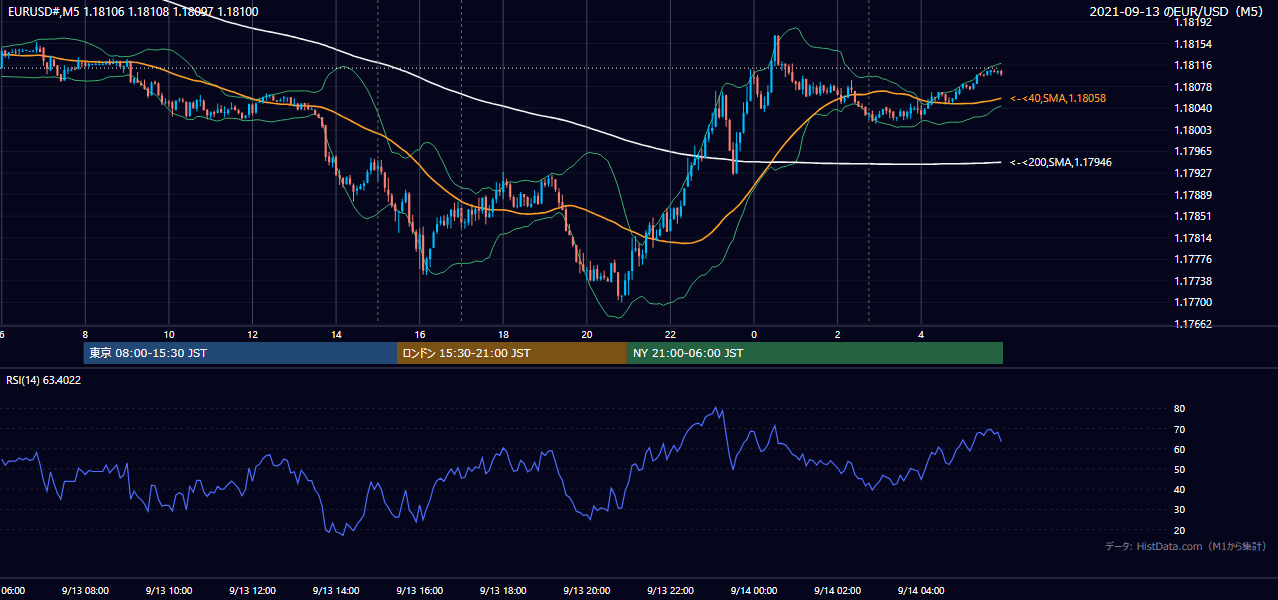The height and width of the screenshot is (600, 1278).
Task: Click price axis value 1.18078
Action: coord(1194,87)
